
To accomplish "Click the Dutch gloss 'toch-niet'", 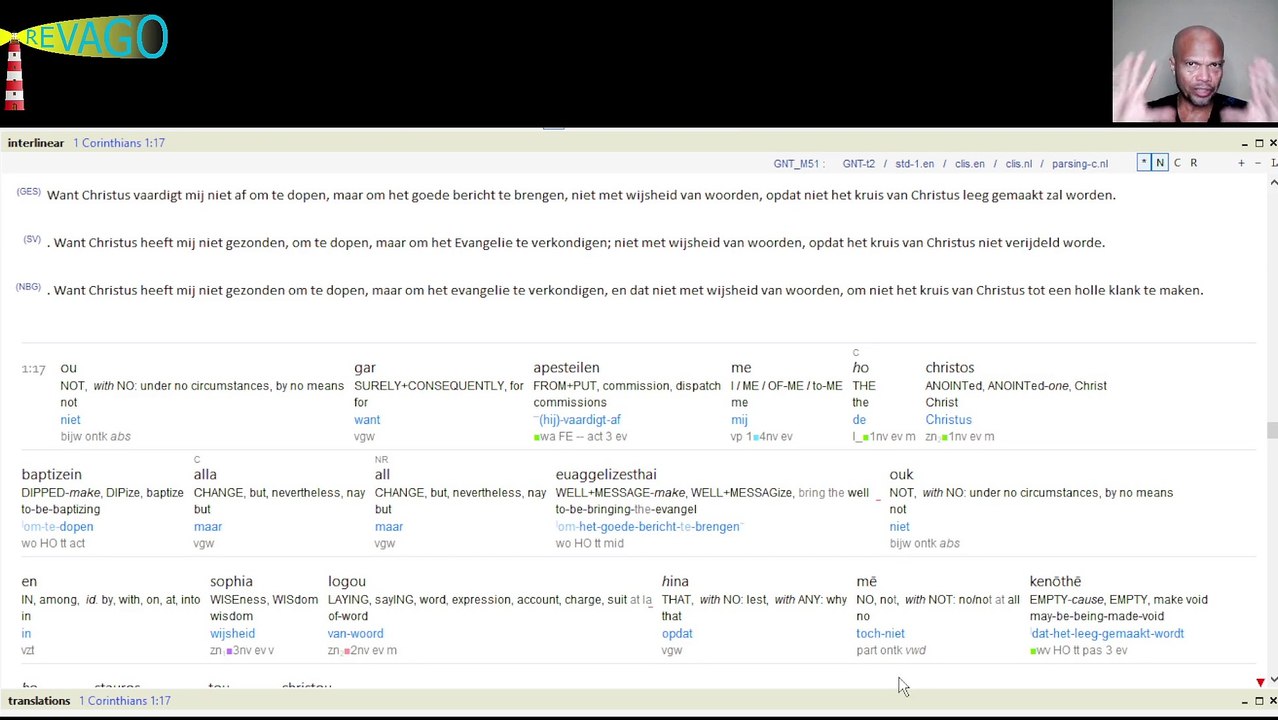I will point(880,634).
